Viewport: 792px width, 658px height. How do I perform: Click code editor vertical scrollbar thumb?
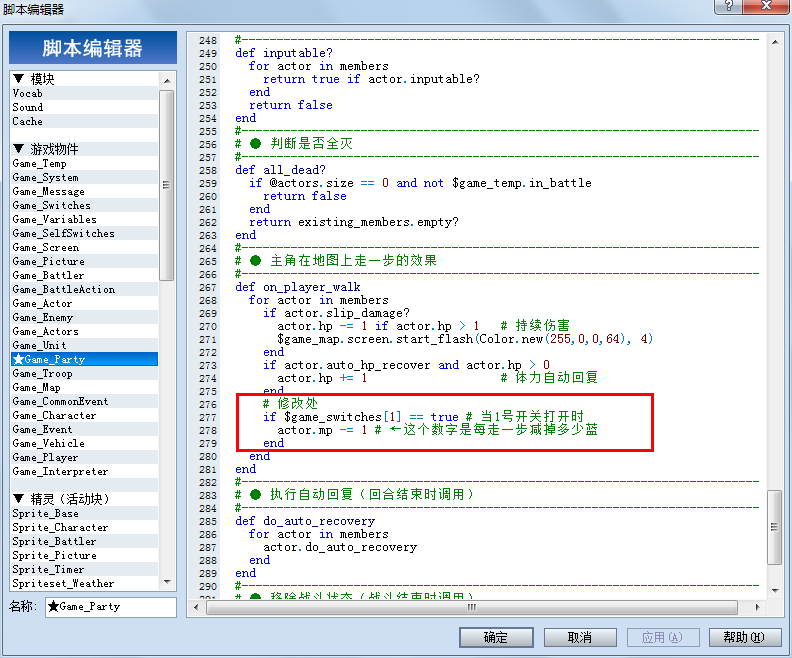point(774,527)
